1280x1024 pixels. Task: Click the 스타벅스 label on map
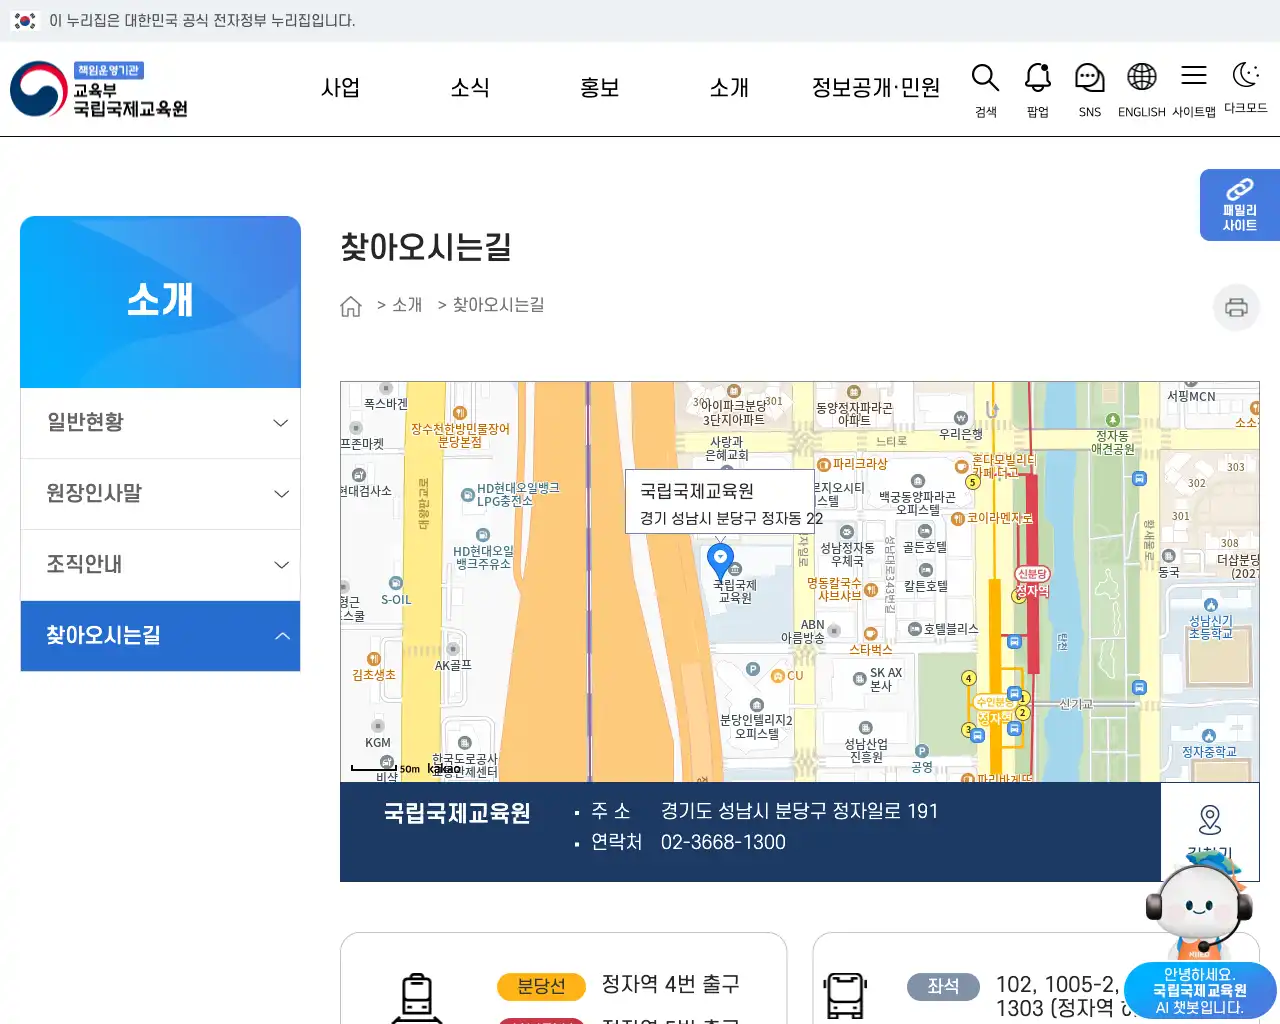tap(870, 649)
